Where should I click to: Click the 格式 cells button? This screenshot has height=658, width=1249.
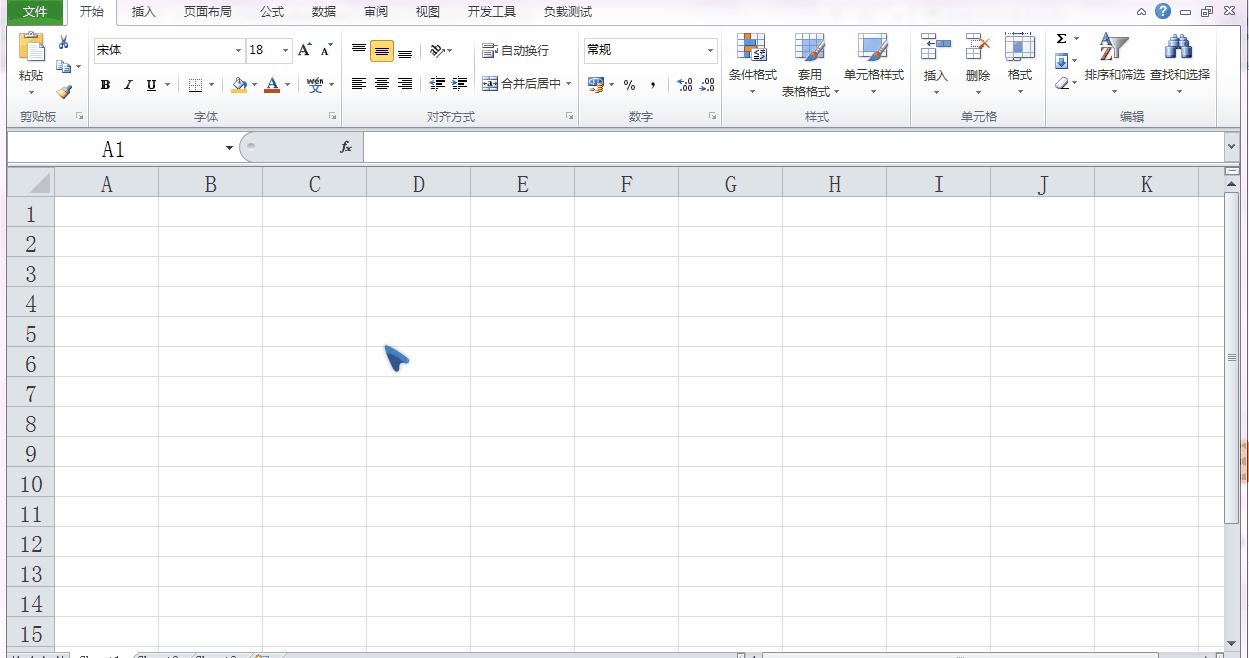point(1019,64)
